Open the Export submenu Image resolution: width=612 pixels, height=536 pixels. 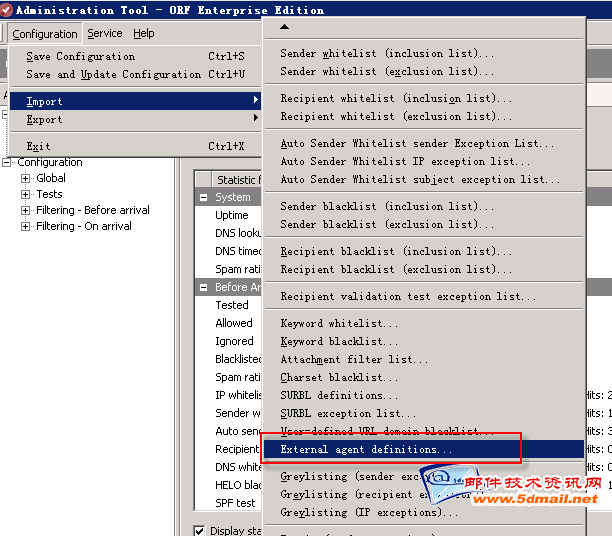click(x=135, y=119)
